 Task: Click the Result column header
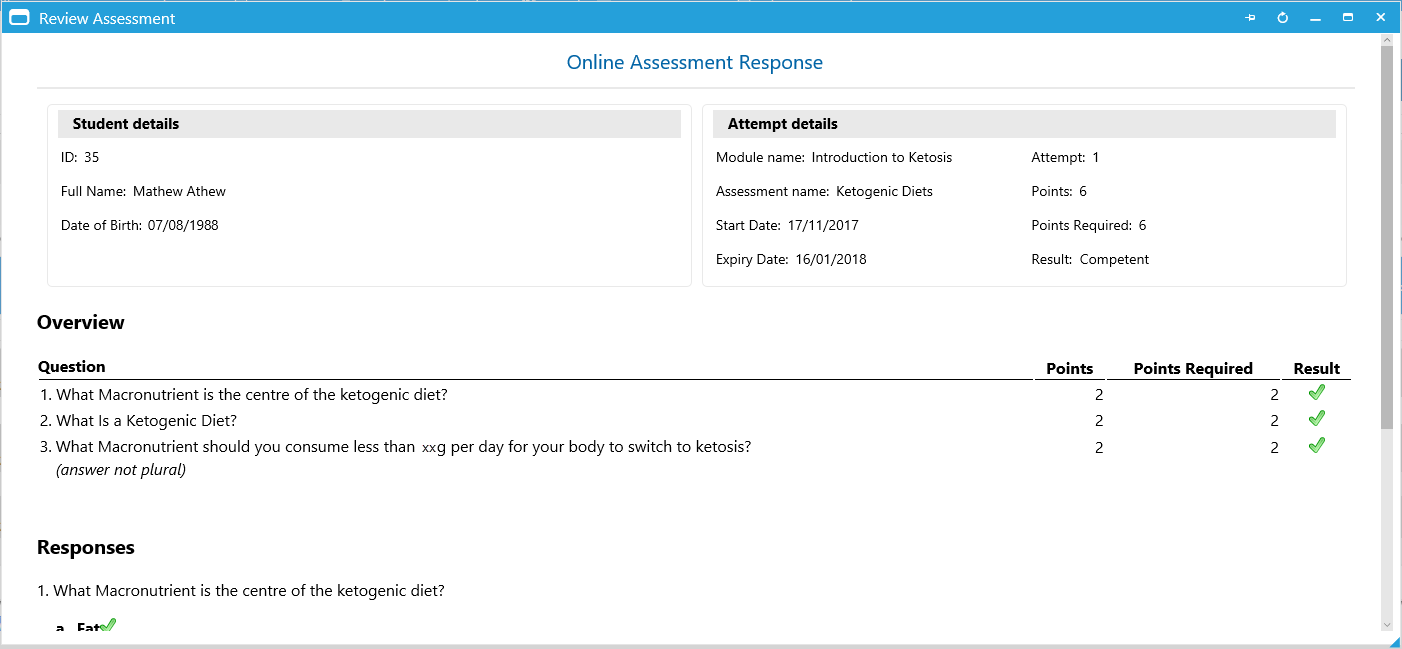[1316, 368]
